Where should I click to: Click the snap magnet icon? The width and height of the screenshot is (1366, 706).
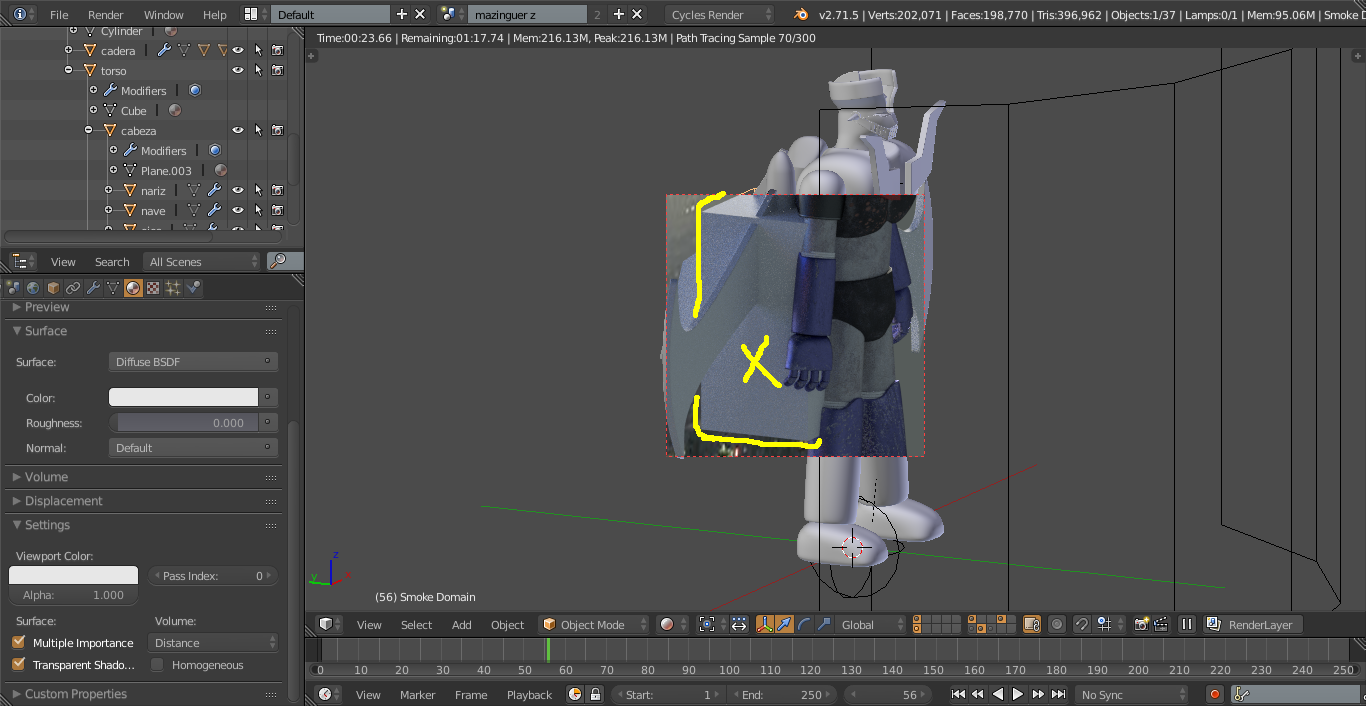[1082, 624]
